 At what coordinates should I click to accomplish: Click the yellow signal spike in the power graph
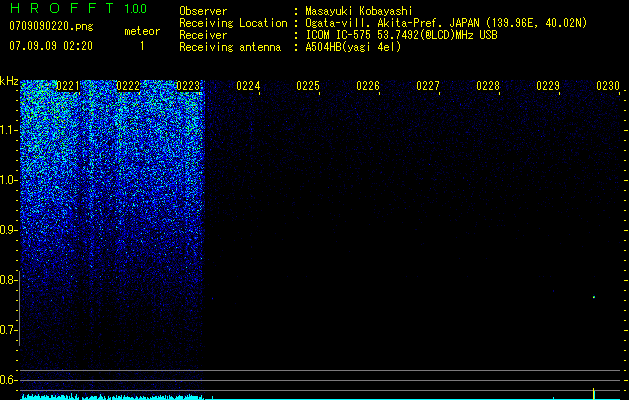click(594, 394)
